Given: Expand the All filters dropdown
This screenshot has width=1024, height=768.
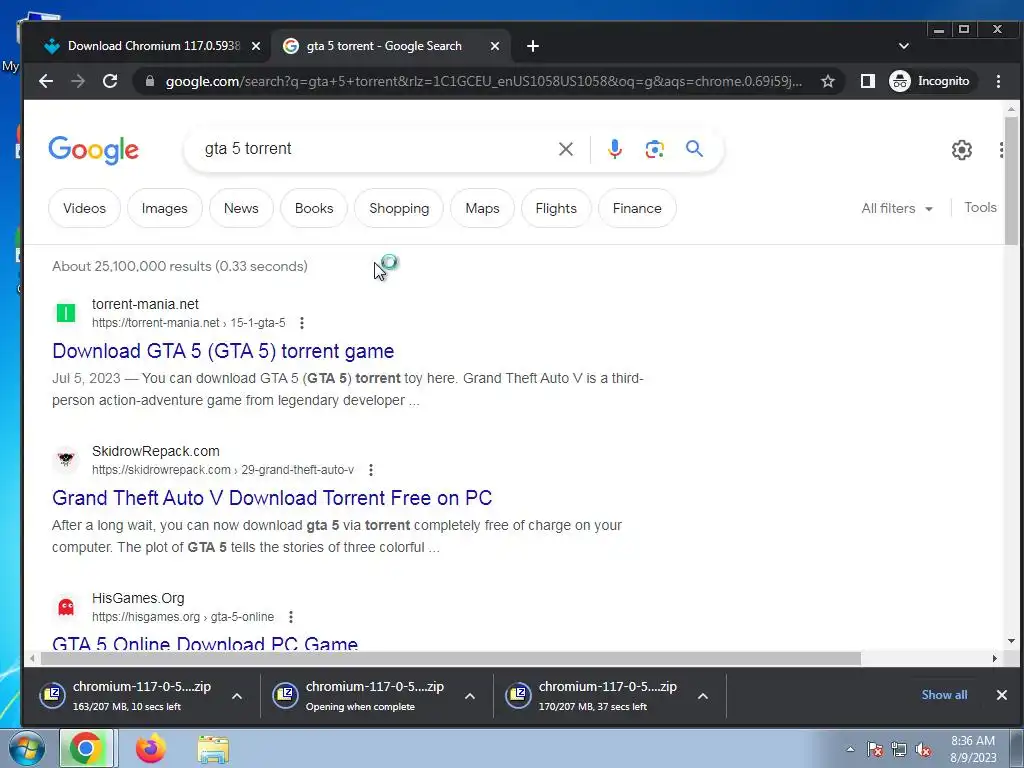Looking at the screenshot, I should click(x=897, y=208).
